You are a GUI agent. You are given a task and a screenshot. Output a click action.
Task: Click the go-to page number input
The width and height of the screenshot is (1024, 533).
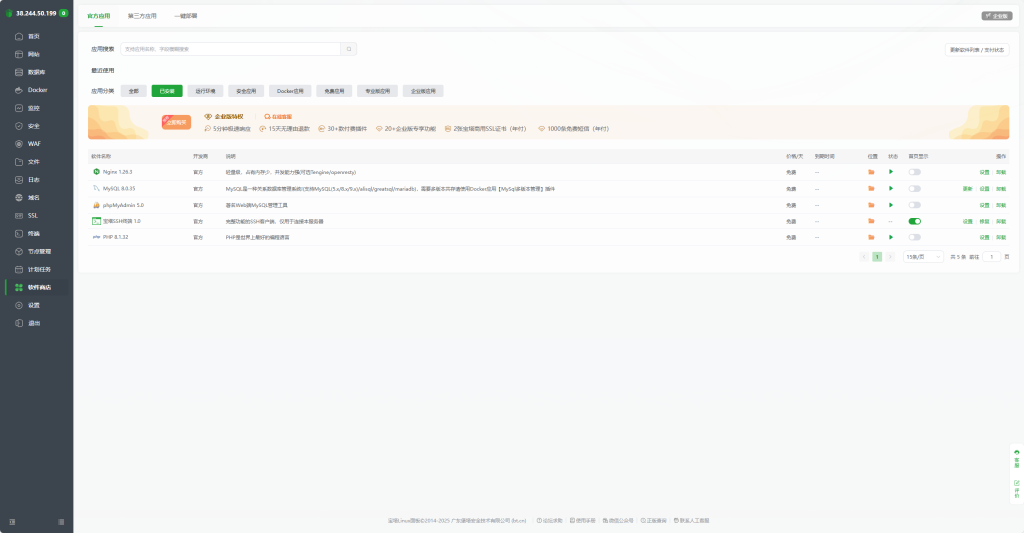tap(991, 257)
